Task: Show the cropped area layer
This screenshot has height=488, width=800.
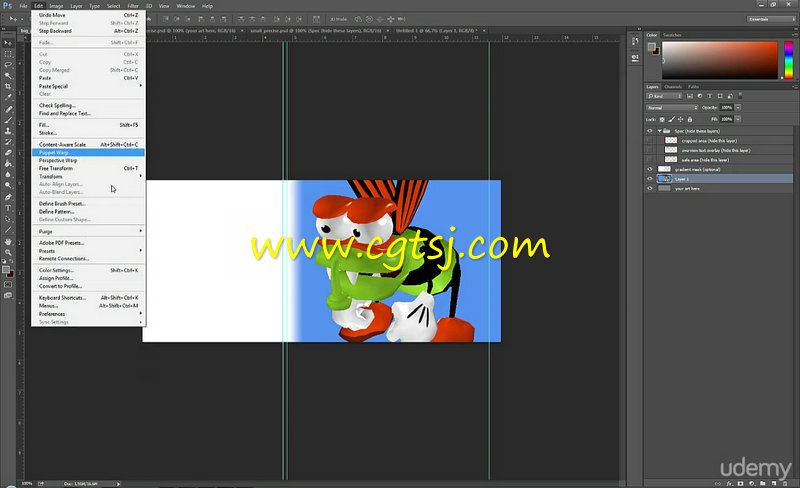Action: [x=649, y=140]
